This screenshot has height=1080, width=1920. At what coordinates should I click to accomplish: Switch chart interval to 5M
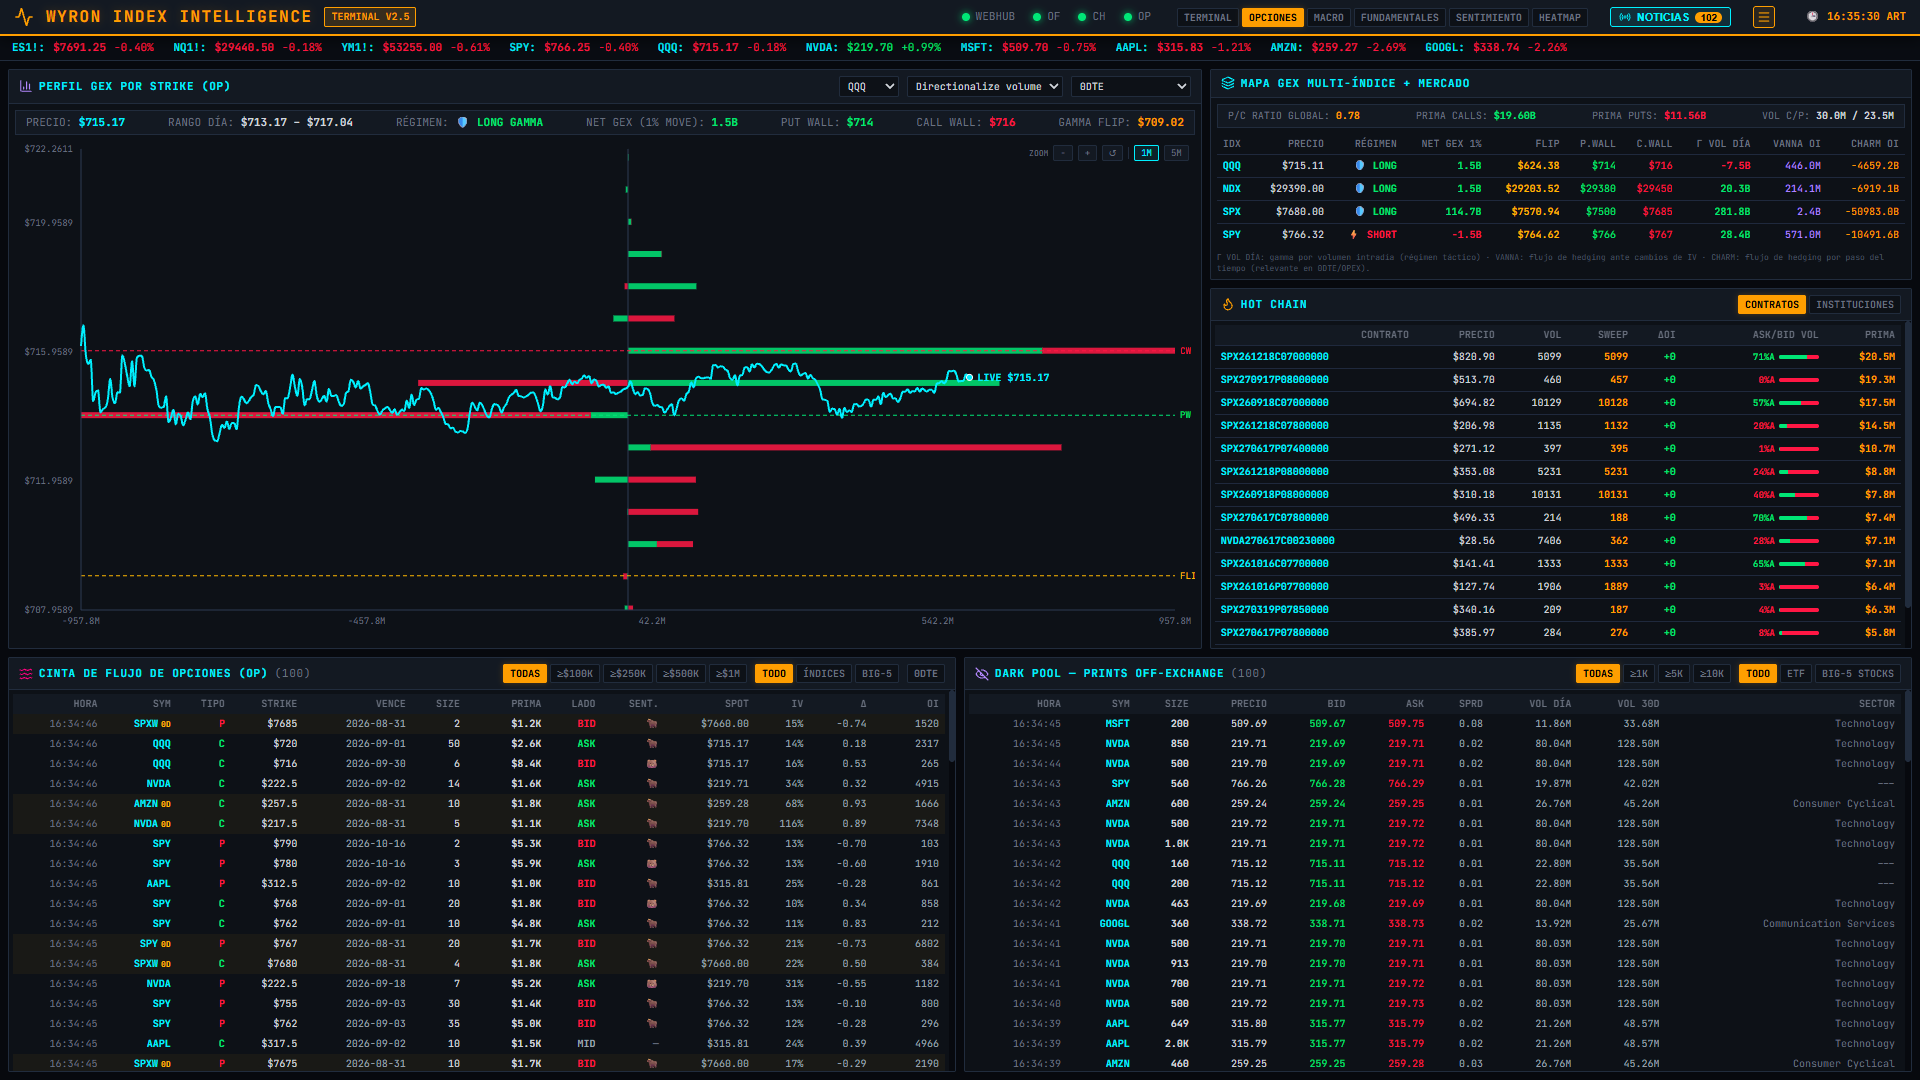point(1176,153)
